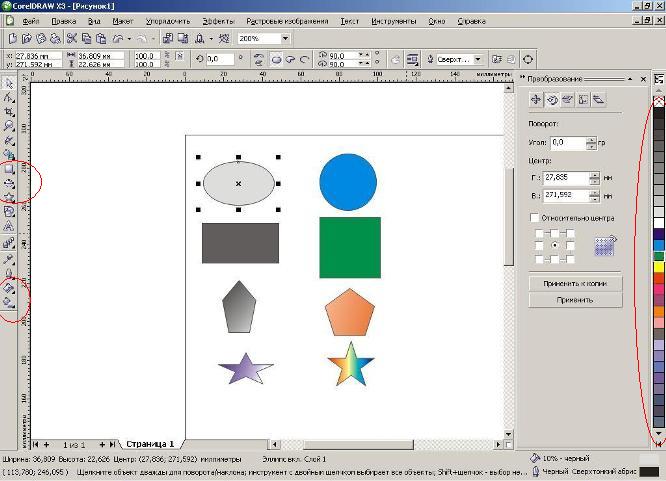Adjust the 'Г' center spinner arrows

pos(594,178)
